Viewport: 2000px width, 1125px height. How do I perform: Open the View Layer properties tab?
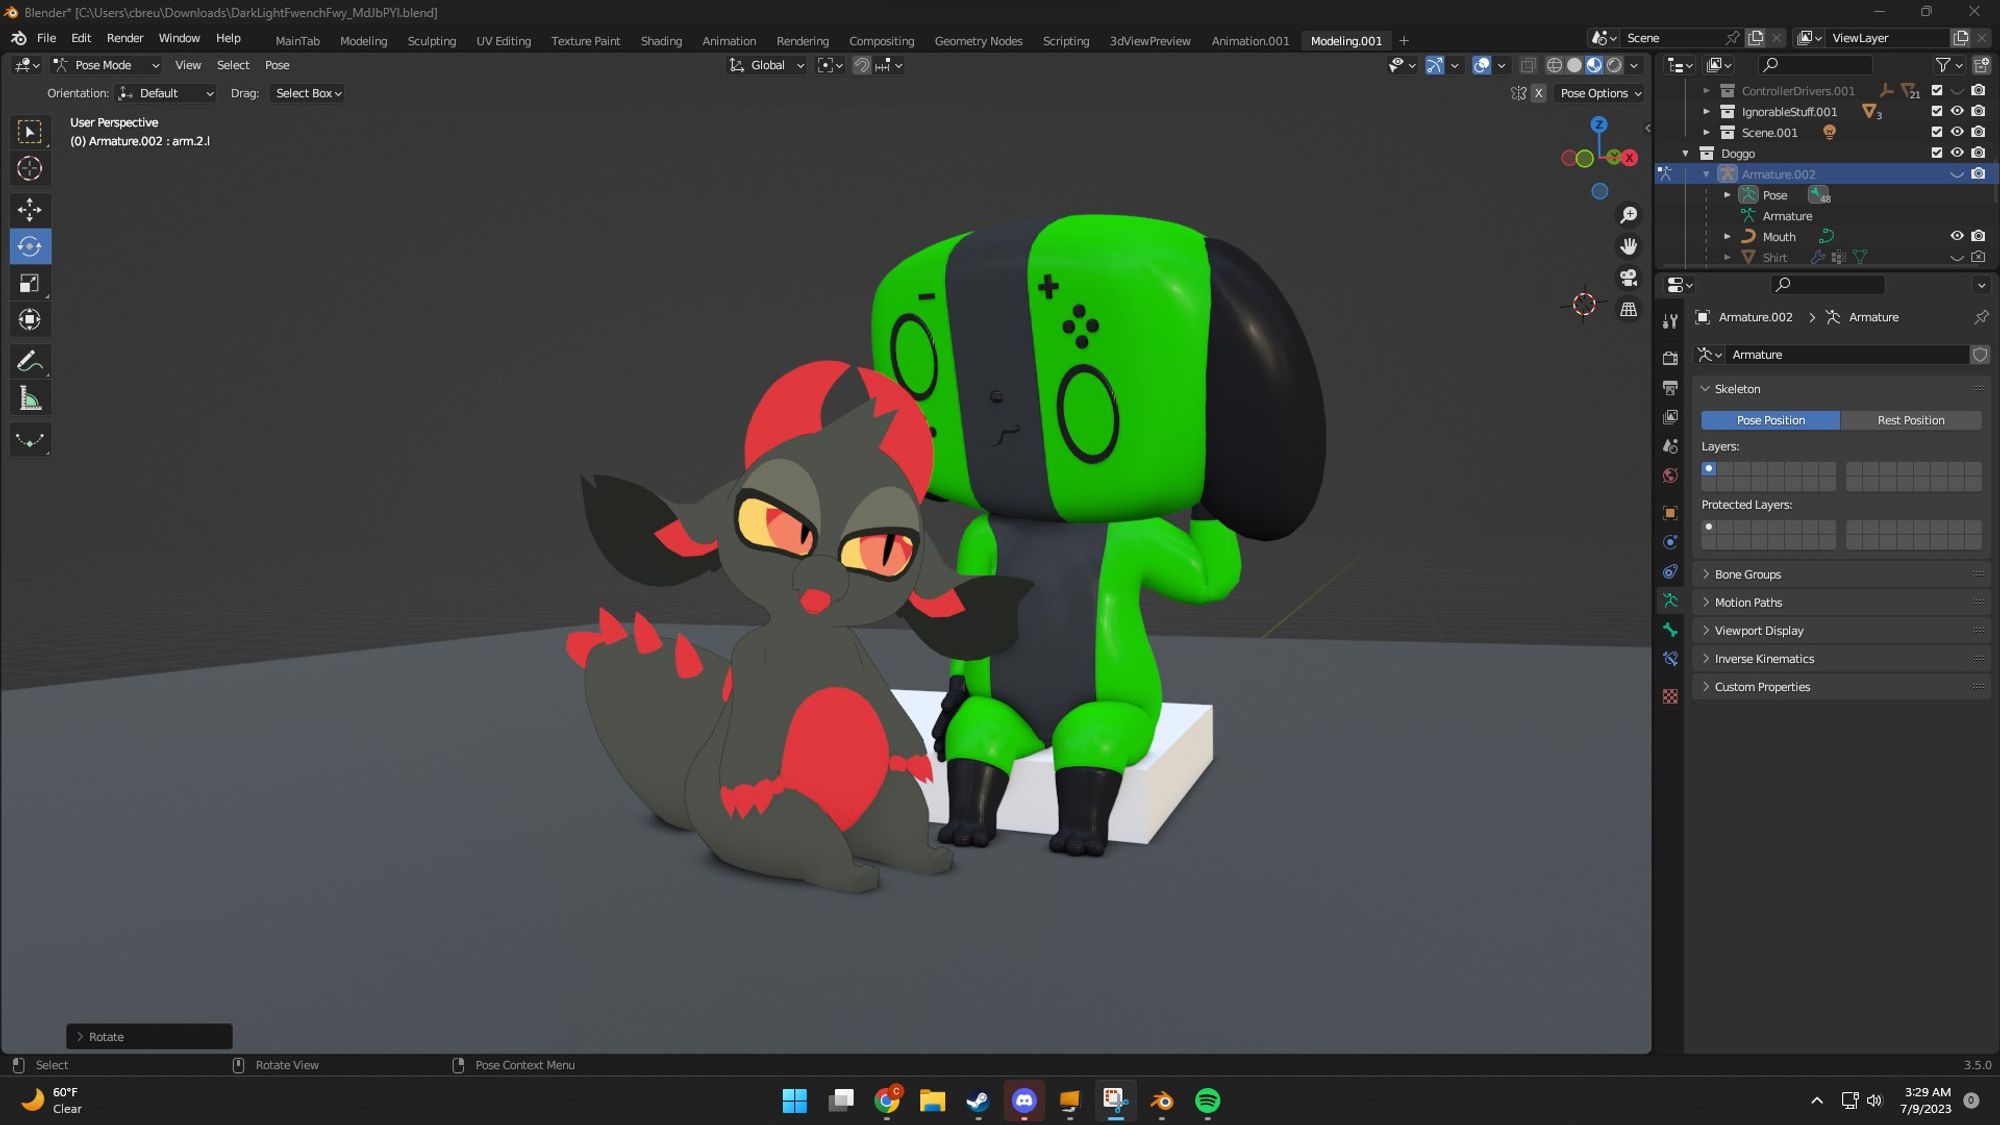coord(1670,417)
